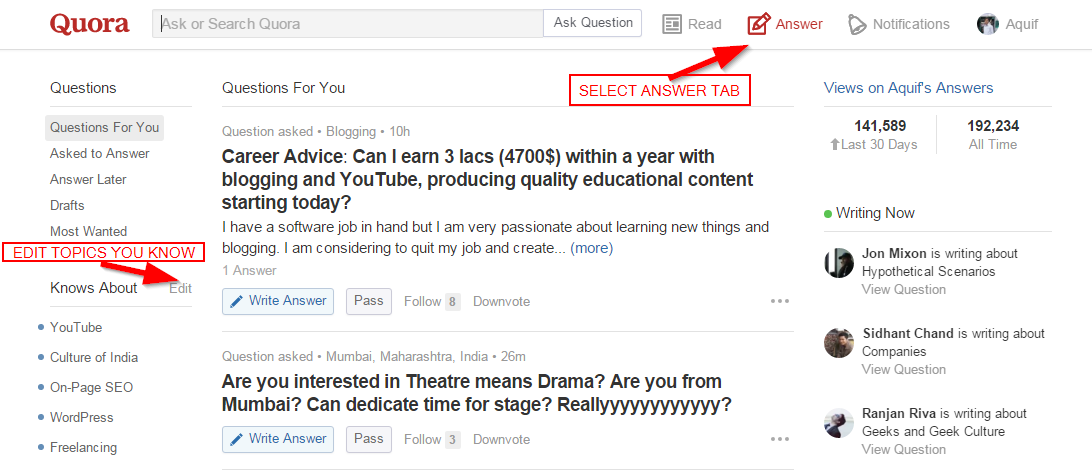Open the Mumbai, Maharashtra, India topic tag

(x=407, y=357)
